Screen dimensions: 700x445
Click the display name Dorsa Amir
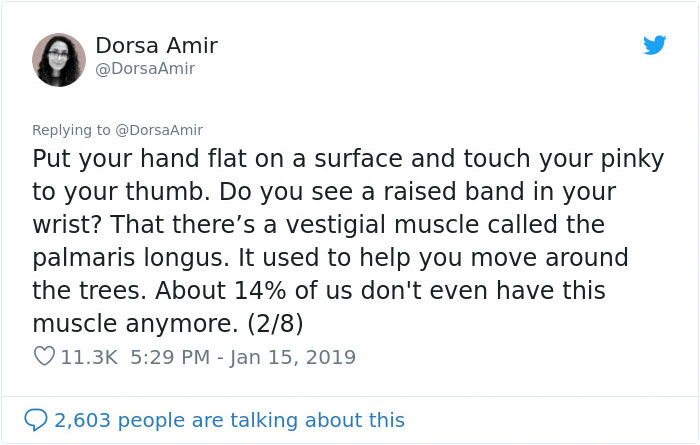156,45
